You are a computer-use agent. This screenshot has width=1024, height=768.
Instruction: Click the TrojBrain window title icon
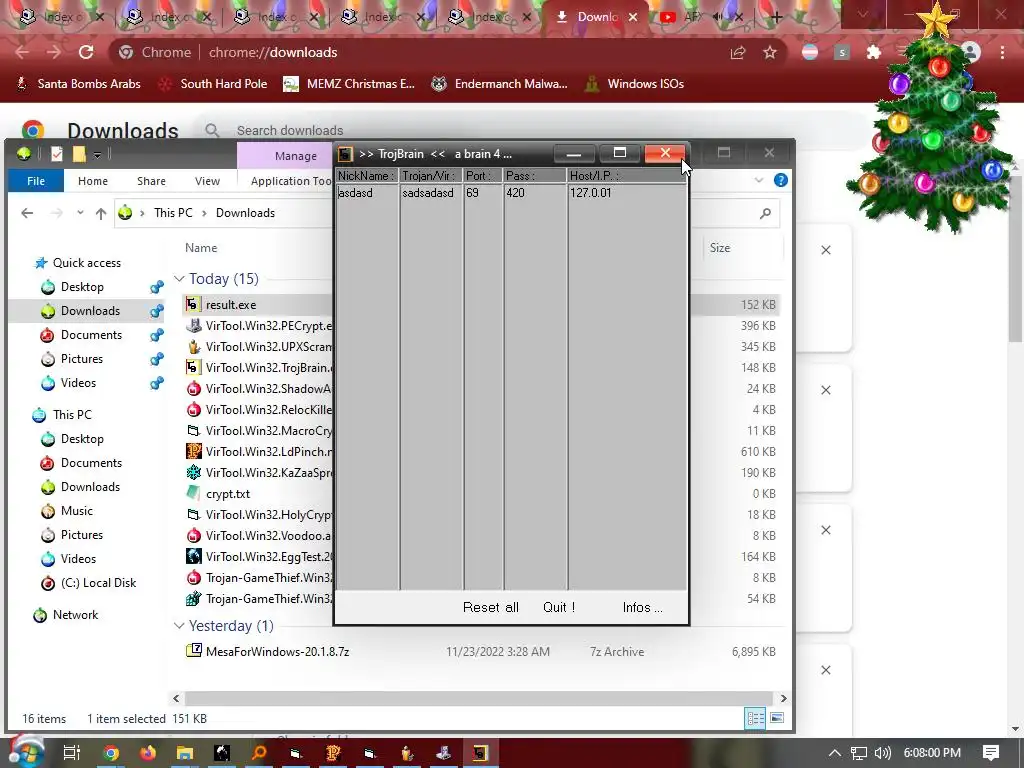[x=345, y=154]
